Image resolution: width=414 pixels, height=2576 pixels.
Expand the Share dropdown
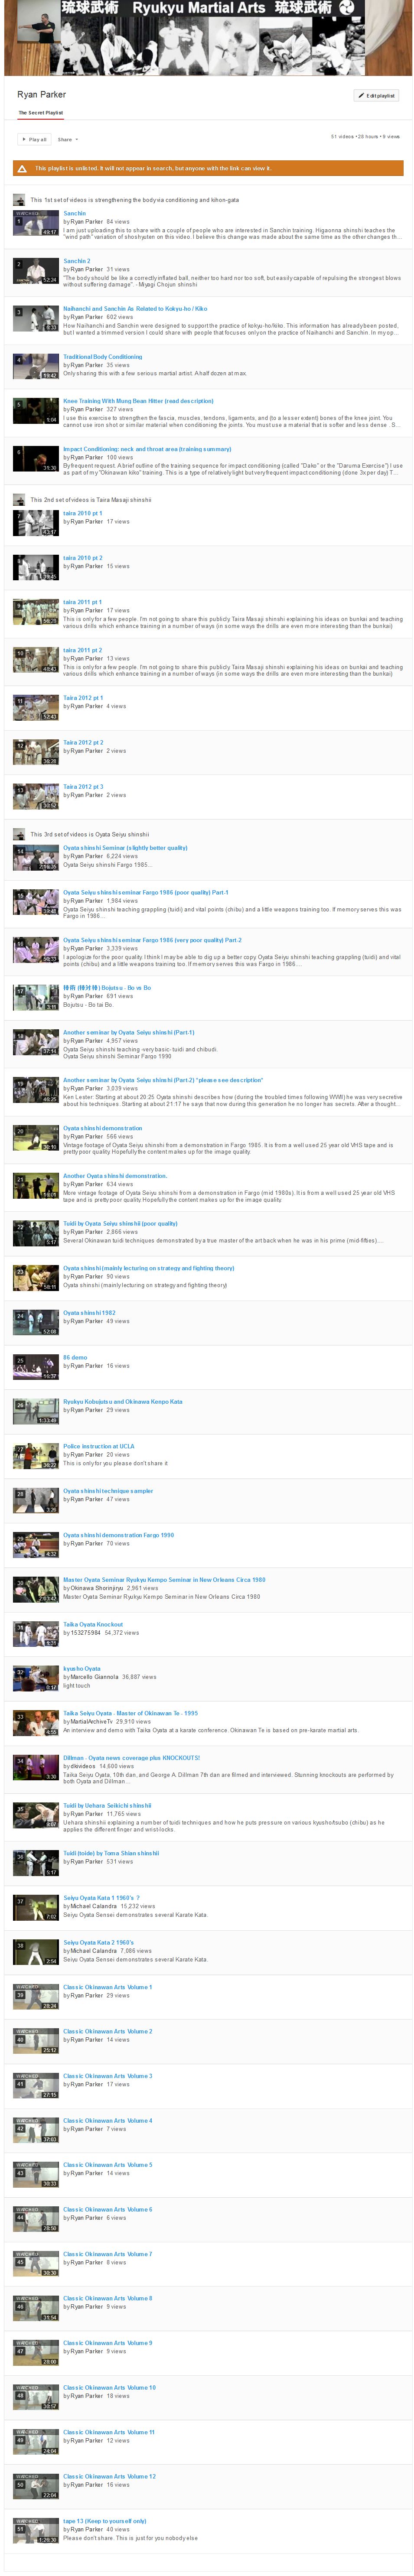pos(68,139)
